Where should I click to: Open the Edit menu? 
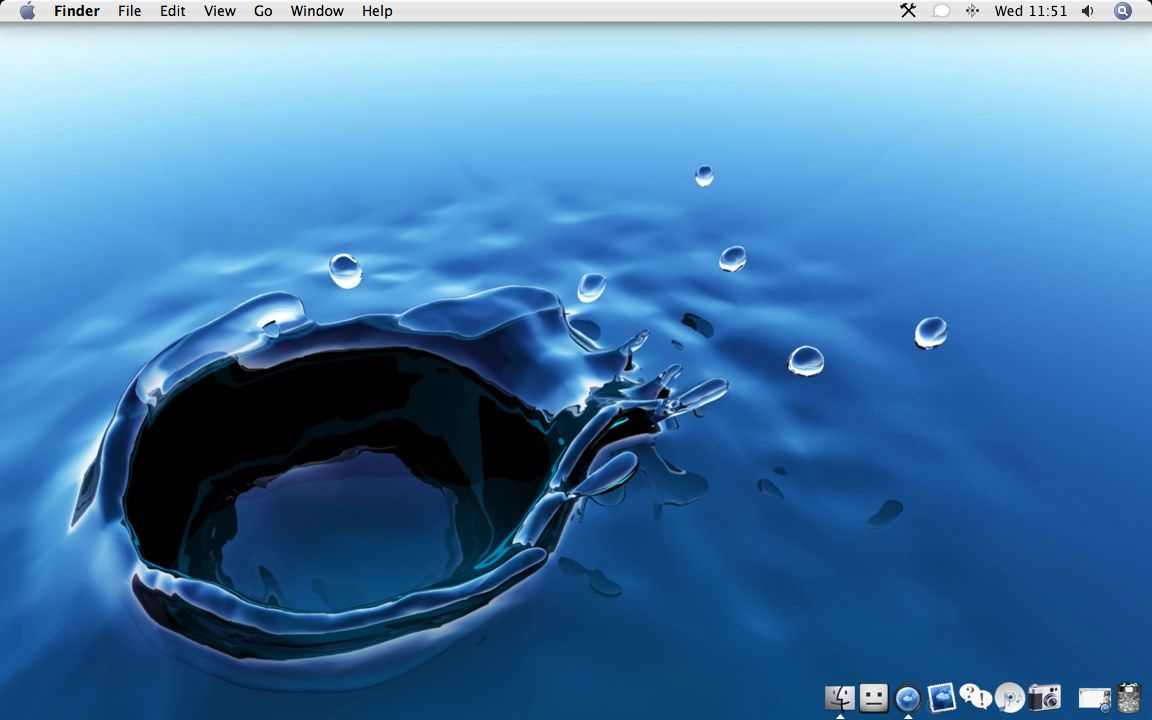click(173, 11)
